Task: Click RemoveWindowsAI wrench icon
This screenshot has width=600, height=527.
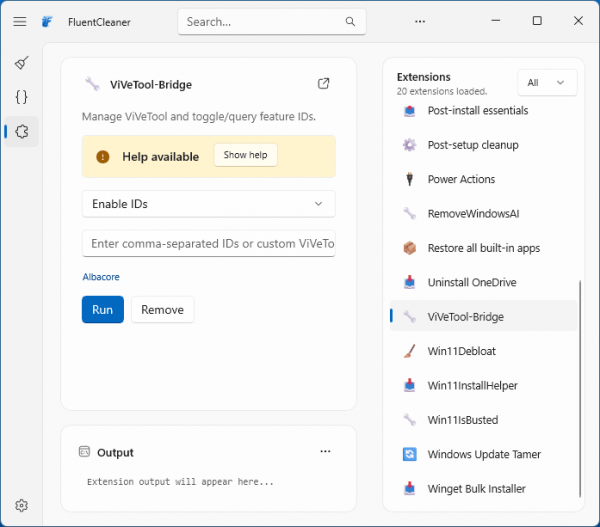Action: coord(409,214)
